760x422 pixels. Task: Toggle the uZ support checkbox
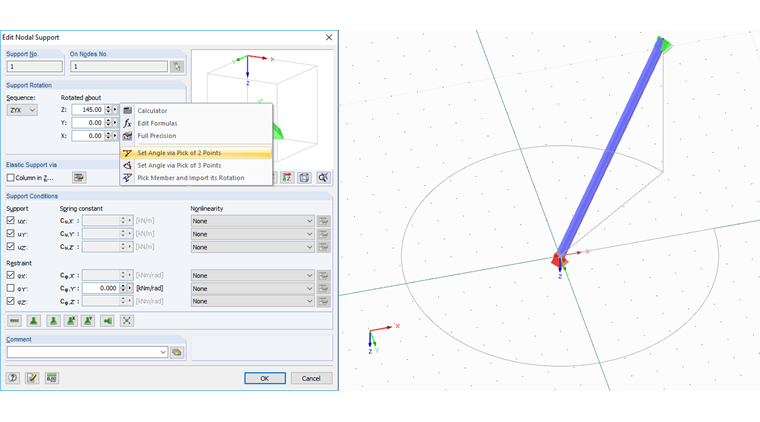click(x=10, y=247)
